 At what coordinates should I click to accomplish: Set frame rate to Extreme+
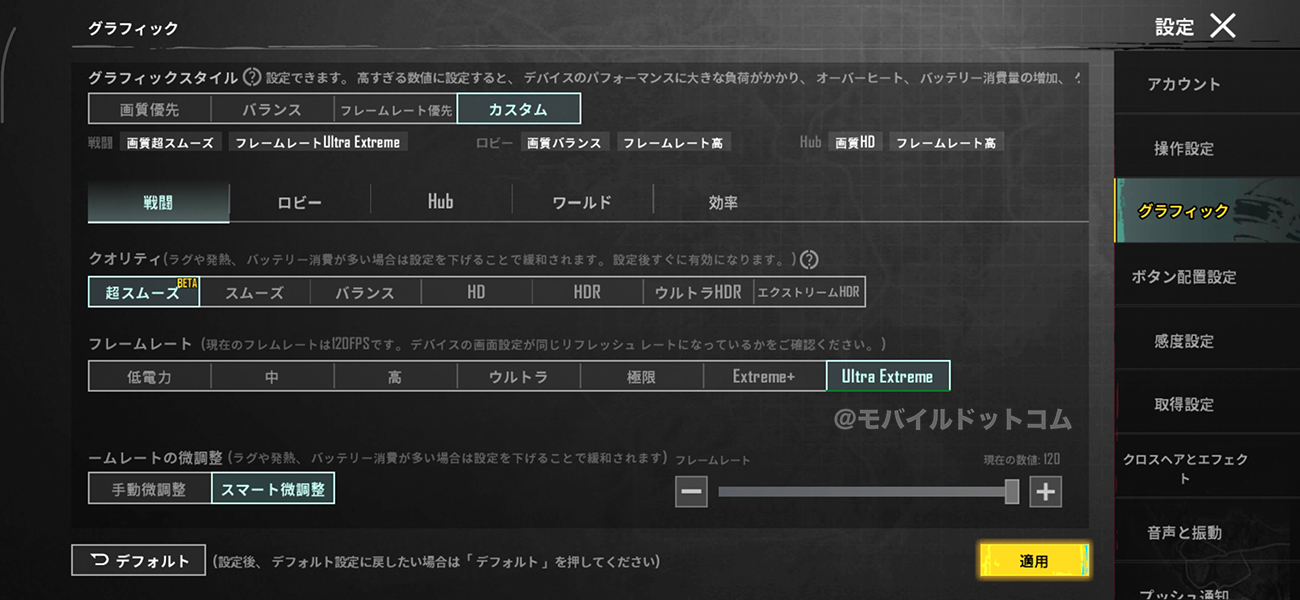click(764, 377)
